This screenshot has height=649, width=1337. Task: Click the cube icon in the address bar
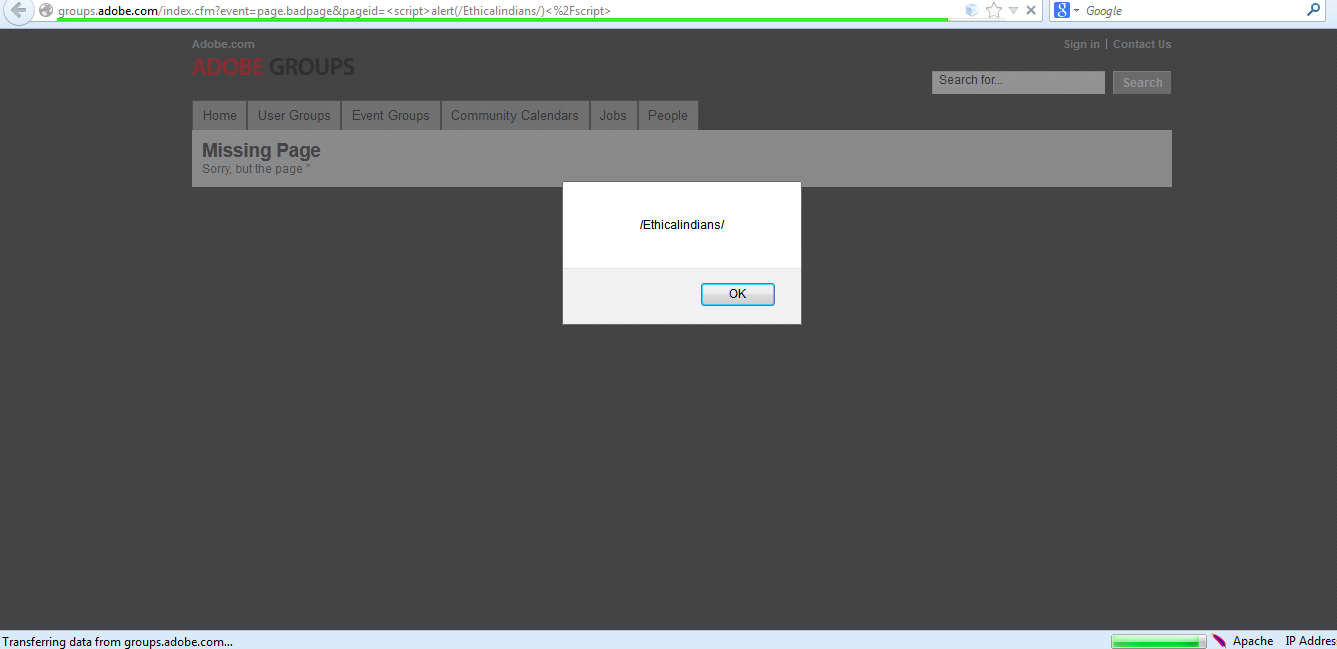971,10
